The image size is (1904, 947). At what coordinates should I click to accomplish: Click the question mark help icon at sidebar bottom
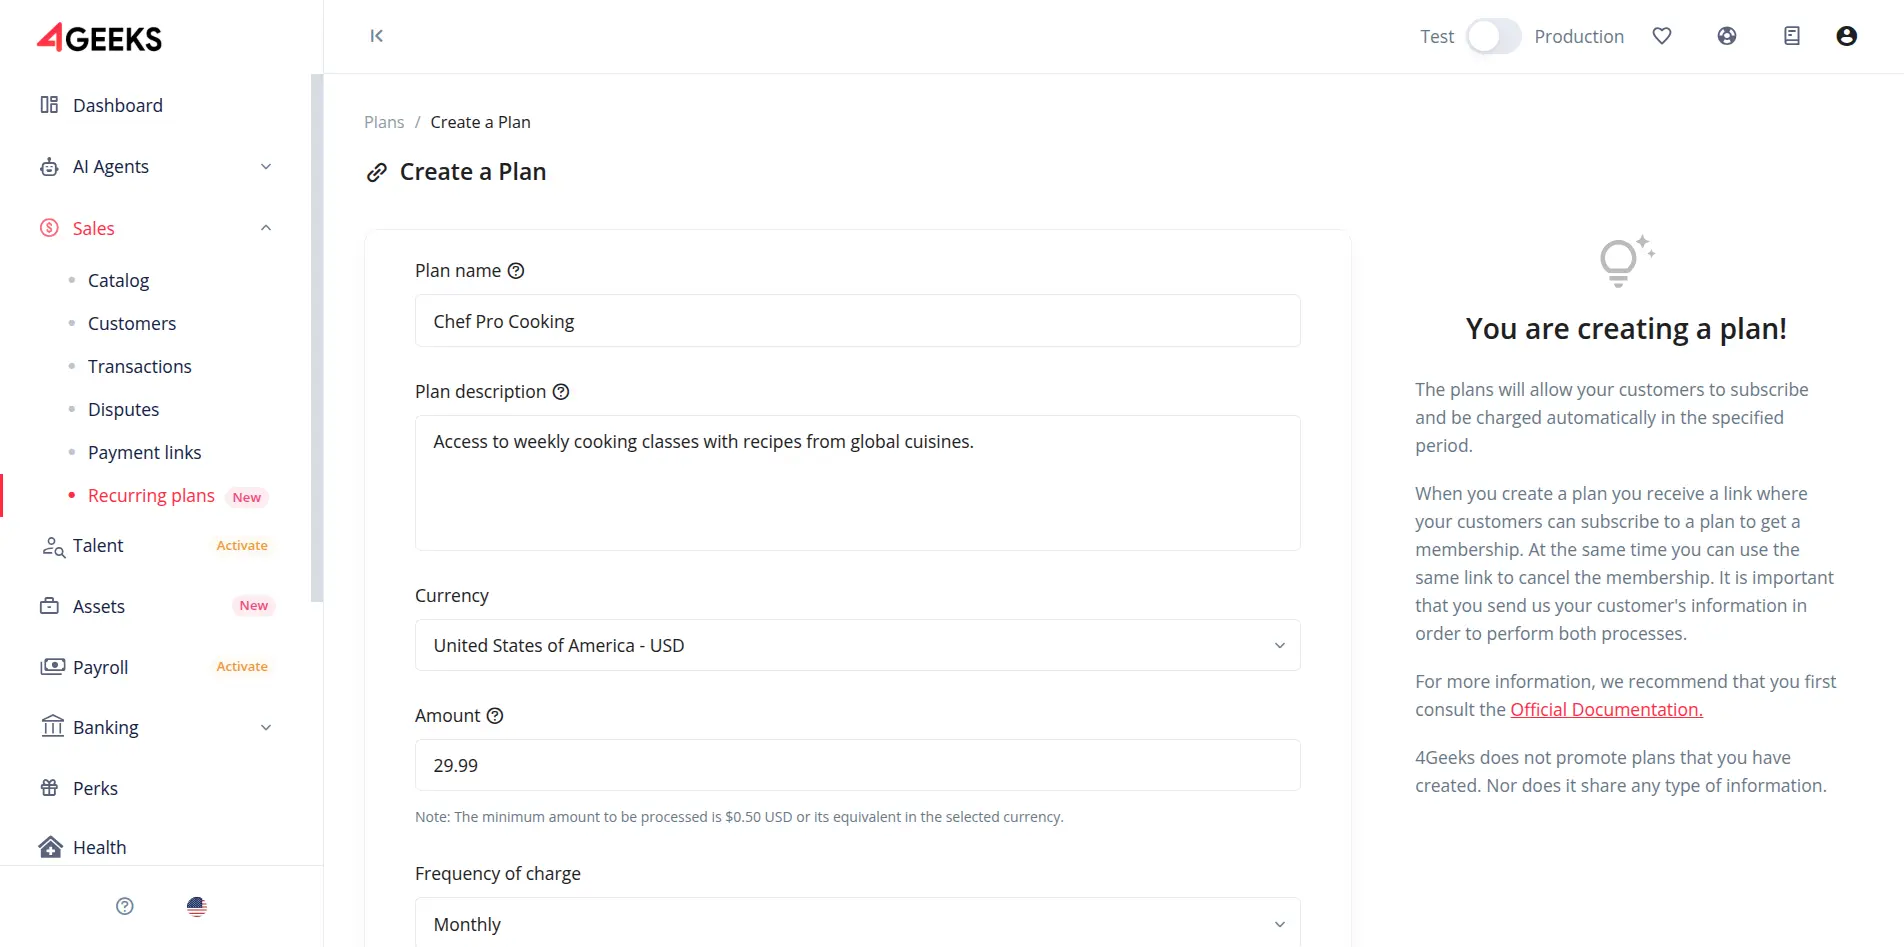[124, 906]
